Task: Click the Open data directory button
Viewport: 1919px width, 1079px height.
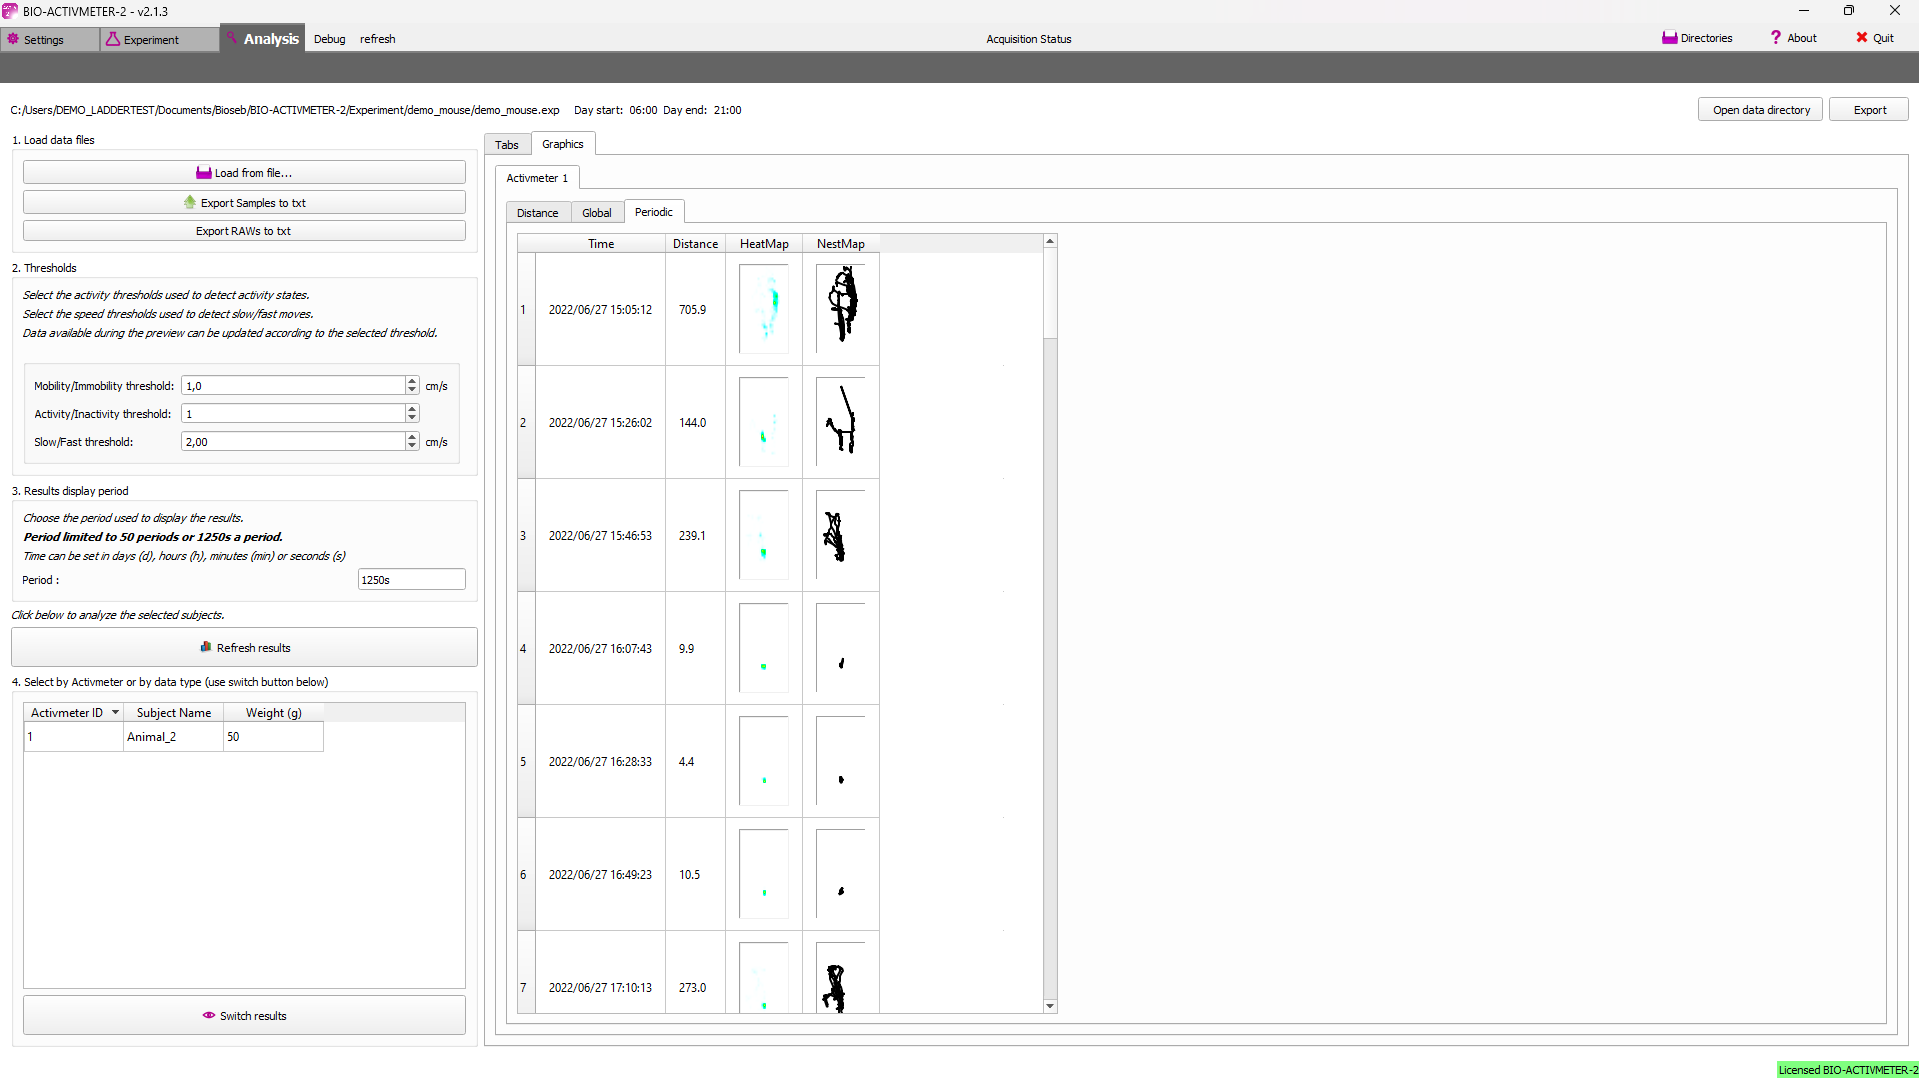Action: [1760, 110]
